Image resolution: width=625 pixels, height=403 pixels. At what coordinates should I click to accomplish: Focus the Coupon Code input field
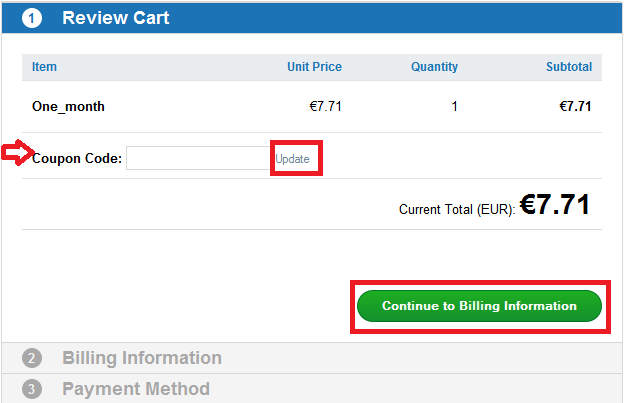tap(198, 158)
